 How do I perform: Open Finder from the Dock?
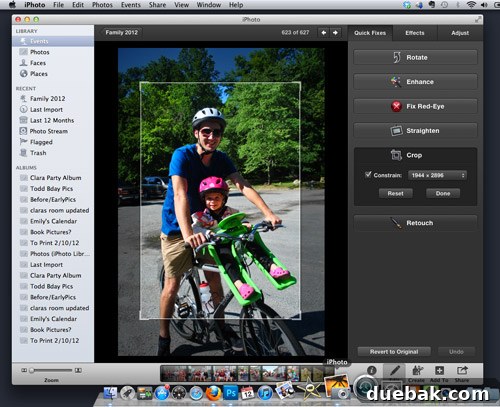(x=110, y=393)
